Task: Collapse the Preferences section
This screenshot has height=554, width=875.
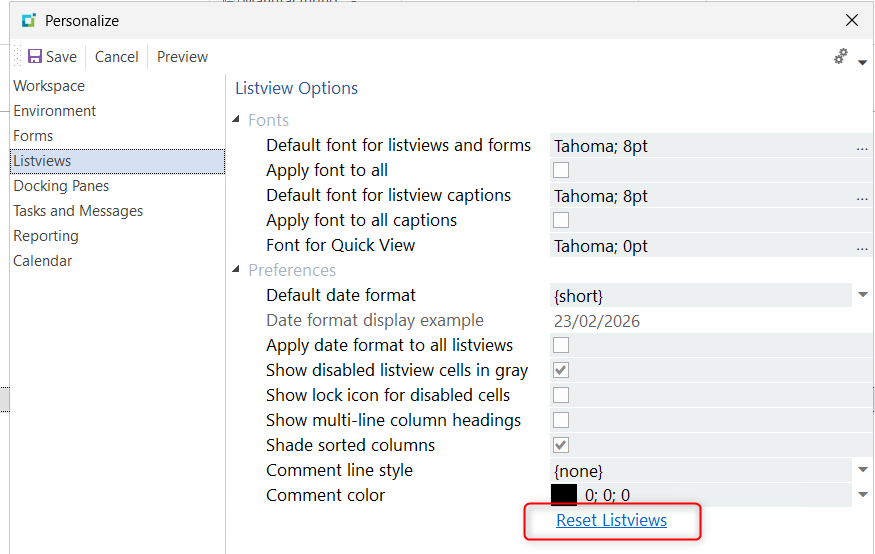Action: pos(238,270)
